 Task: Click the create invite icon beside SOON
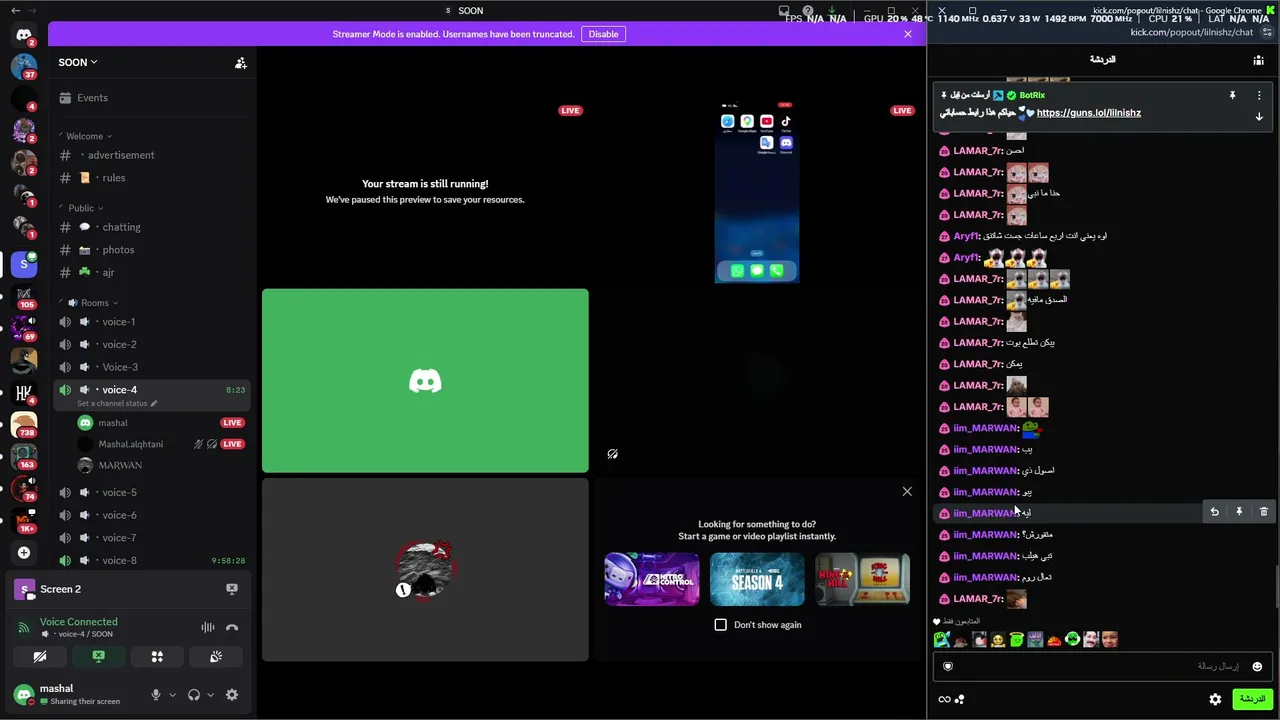coord(241,63)
